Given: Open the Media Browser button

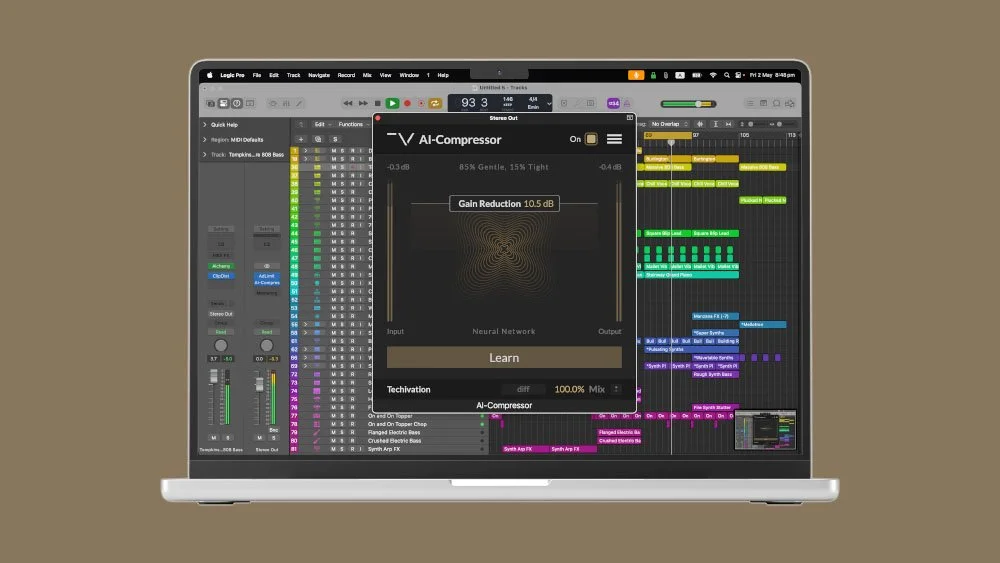Looking at the screenshot, I should [x=790, y=103].
